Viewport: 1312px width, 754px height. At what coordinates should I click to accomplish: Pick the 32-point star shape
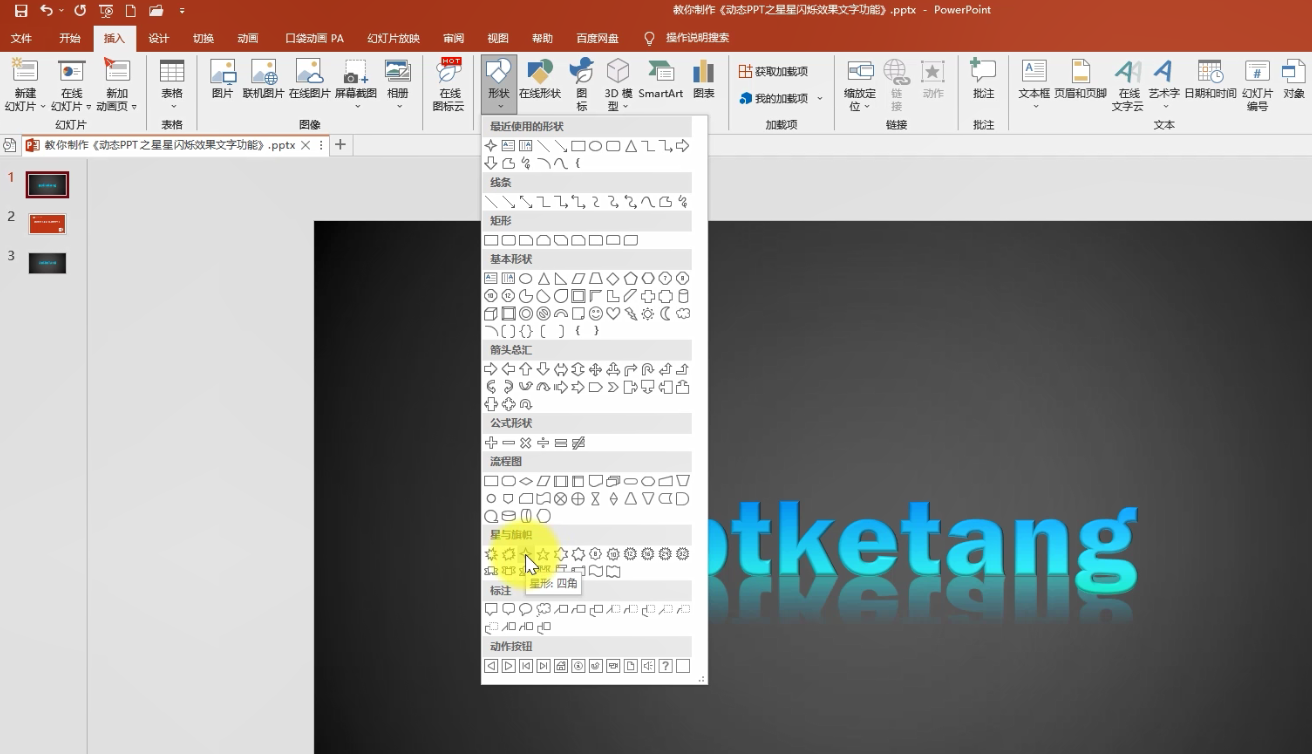click(x=683, y=554)
